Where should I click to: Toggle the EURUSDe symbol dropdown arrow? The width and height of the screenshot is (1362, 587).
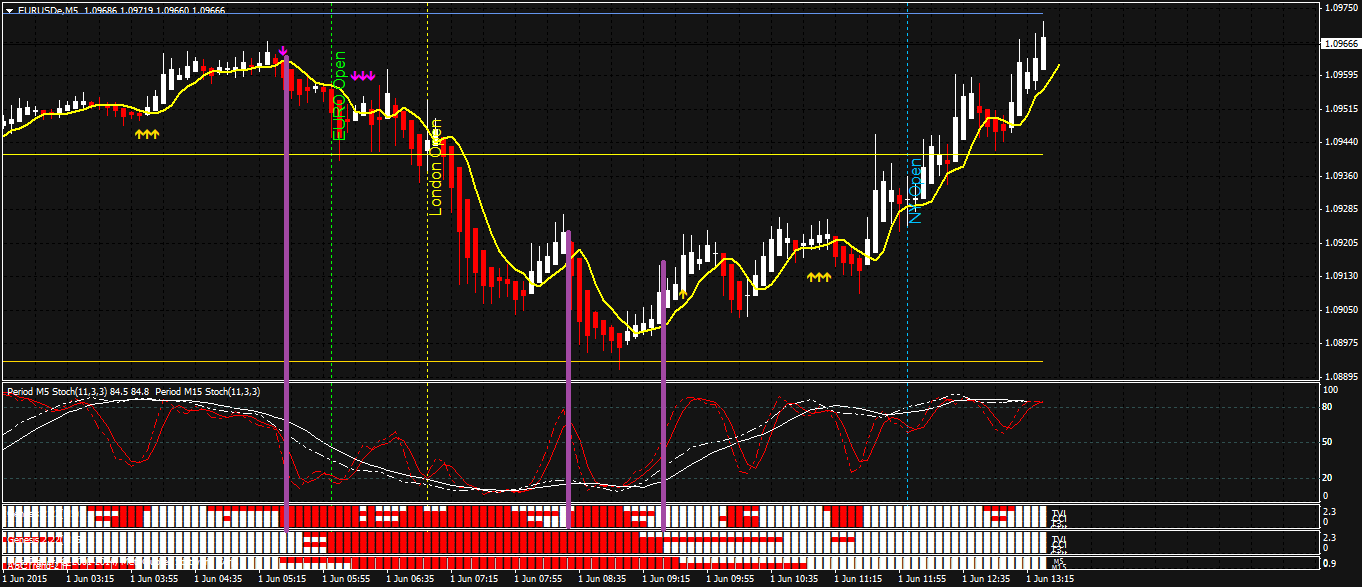[x=8, y=9]
